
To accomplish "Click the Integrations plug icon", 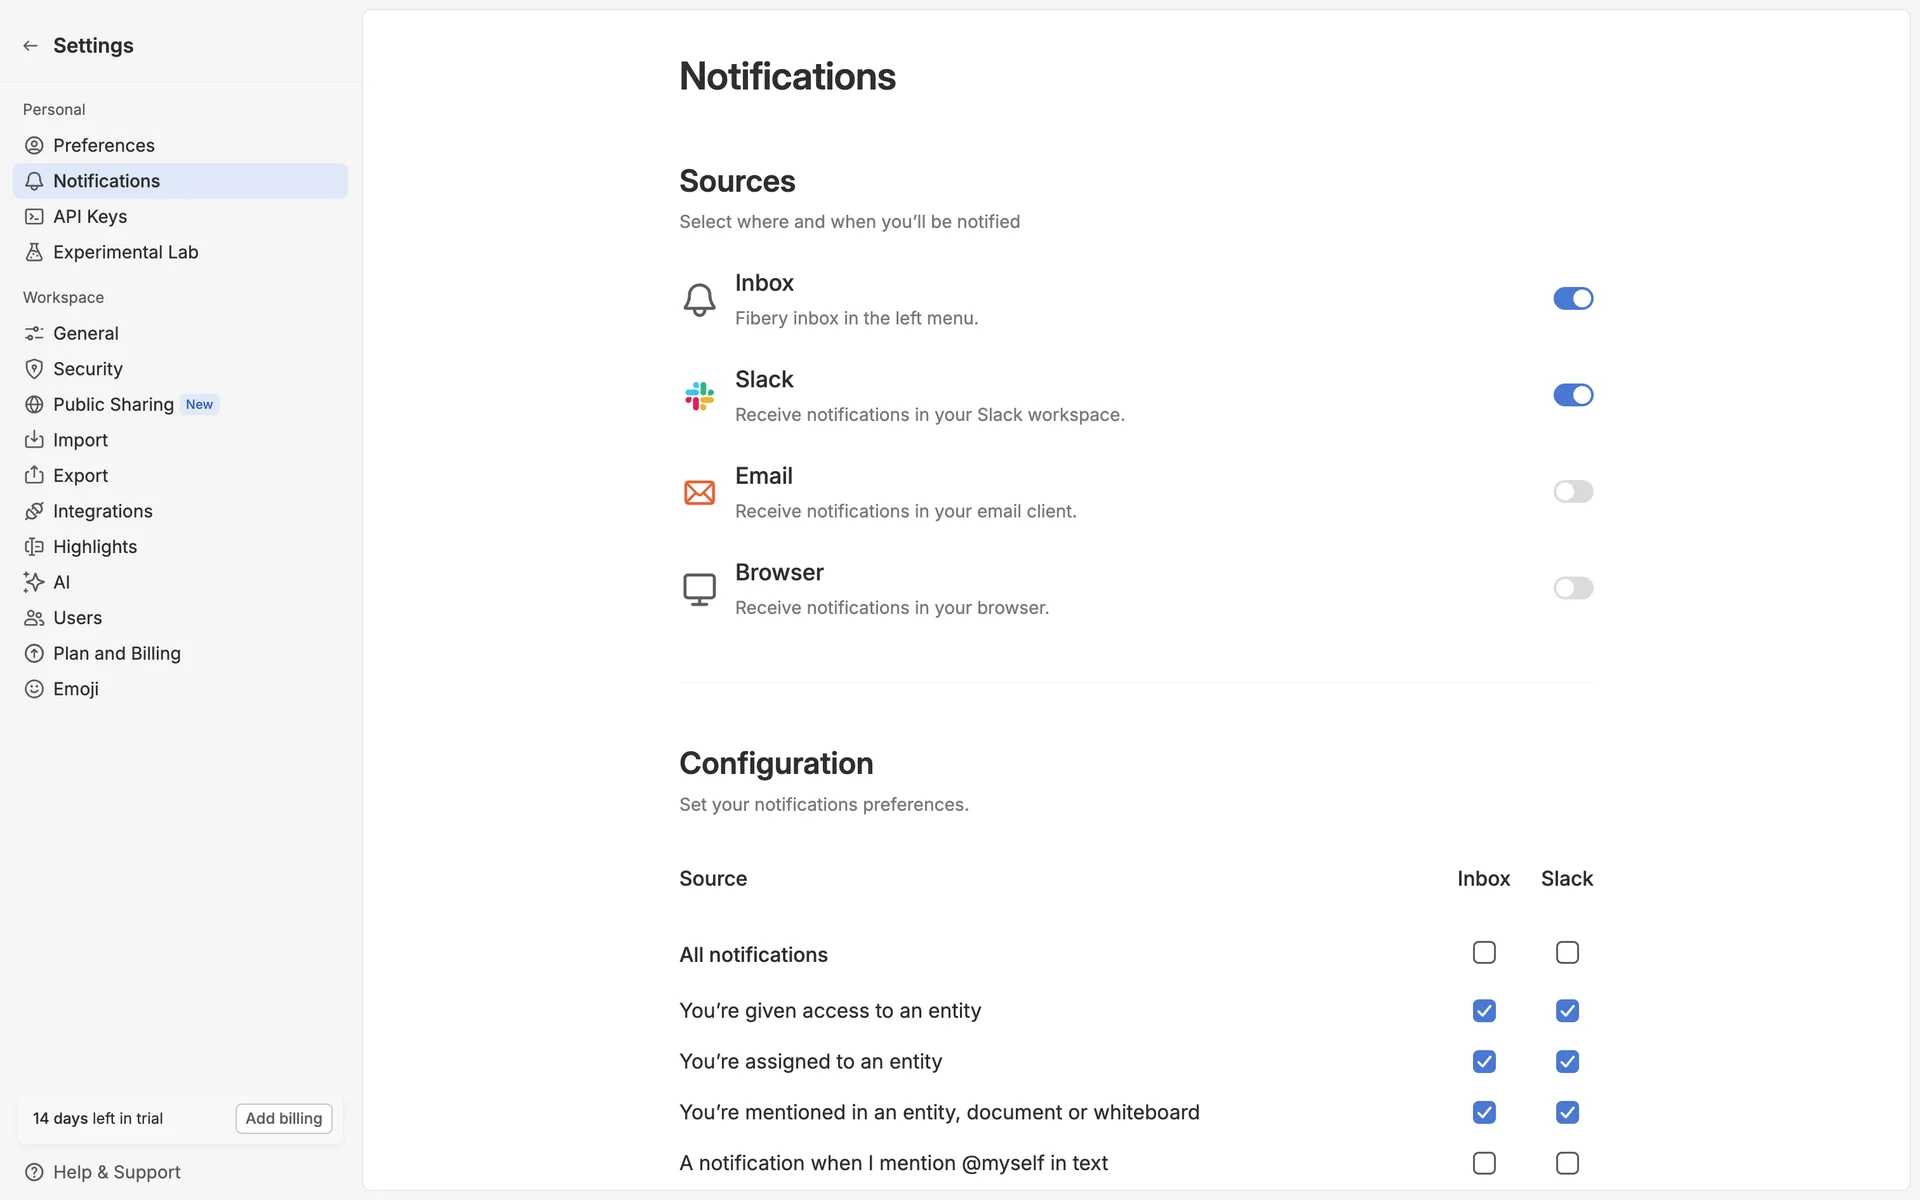I will (x=34, y=512).
